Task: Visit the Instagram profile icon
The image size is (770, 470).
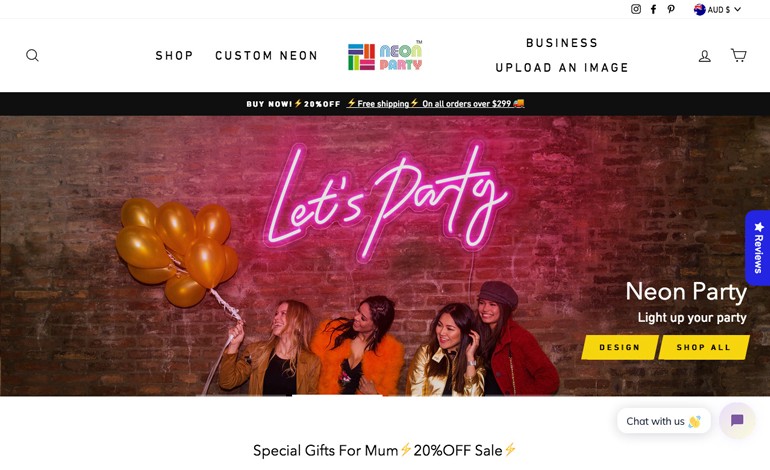Action: tap(636, 9)
